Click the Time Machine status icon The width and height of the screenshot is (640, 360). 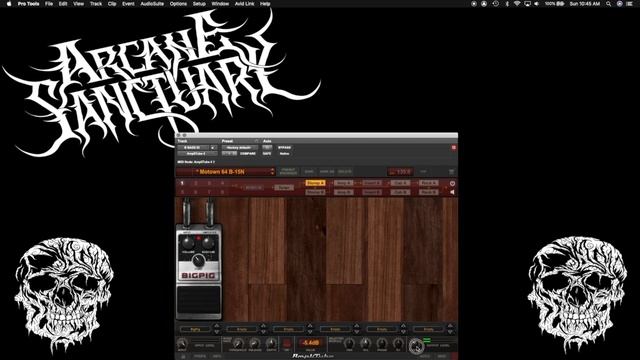[495, 4]
